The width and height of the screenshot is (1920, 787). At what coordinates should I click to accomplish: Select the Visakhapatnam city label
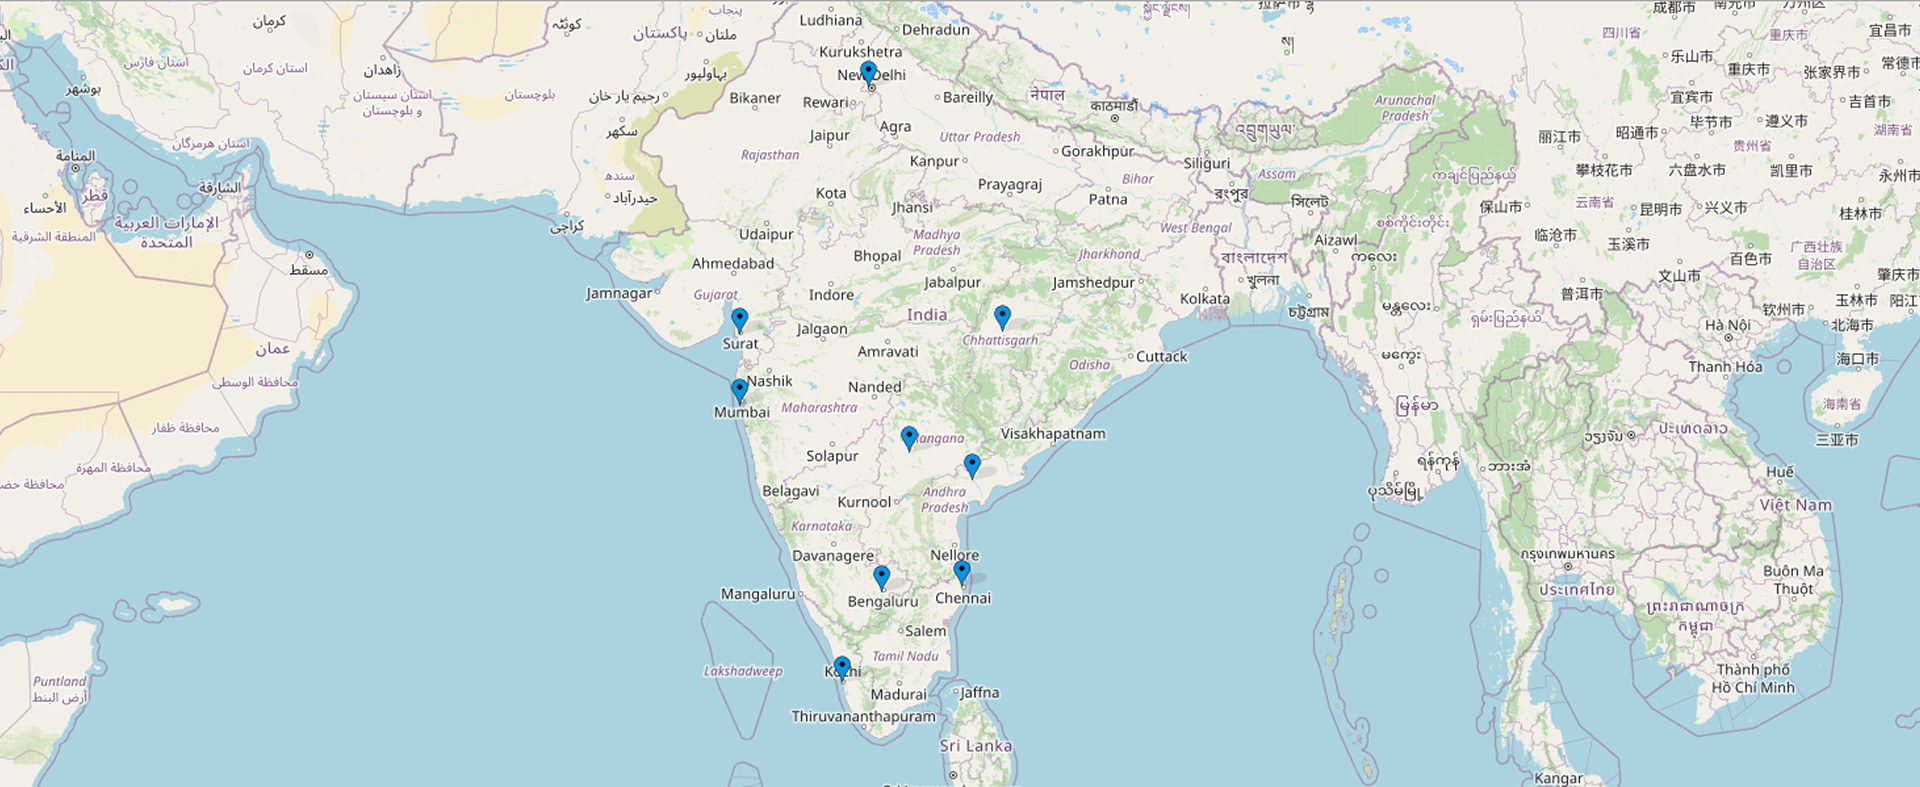[1053, 434]
